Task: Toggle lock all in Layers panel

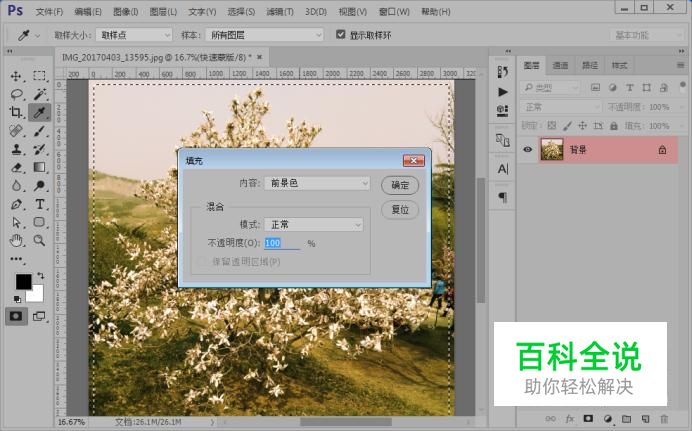Action: tap(613, 126)
